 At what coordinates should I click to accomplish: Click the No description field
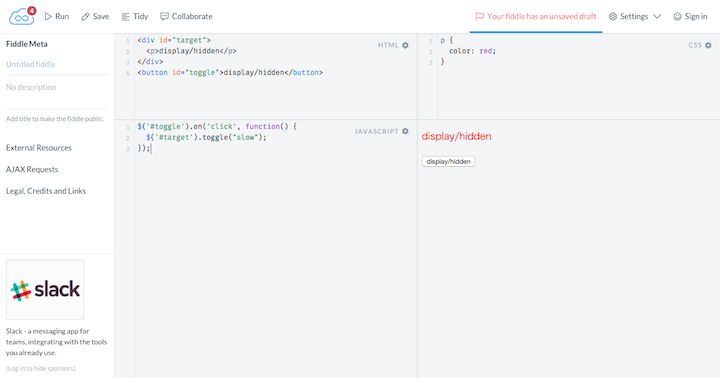pos(57,87)
